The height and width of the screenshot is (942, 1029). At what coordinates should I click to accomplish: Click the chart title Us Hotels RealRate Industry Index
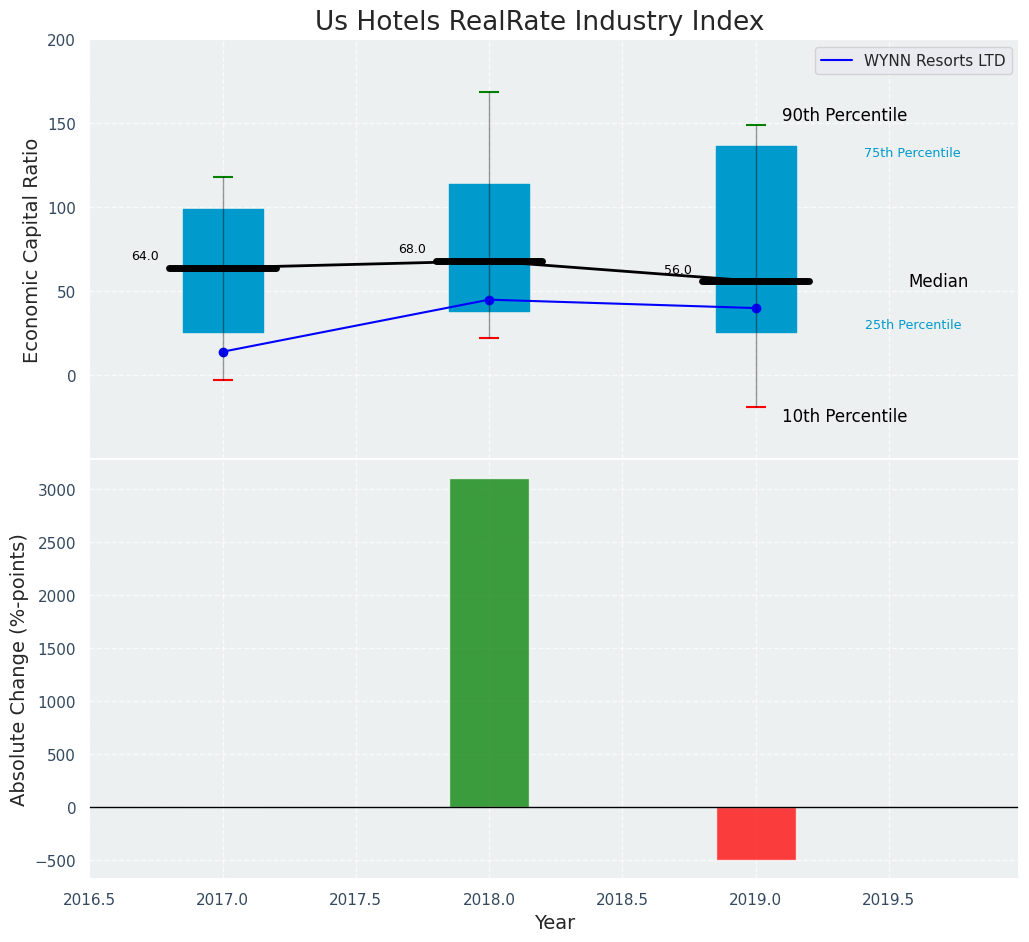539,22
